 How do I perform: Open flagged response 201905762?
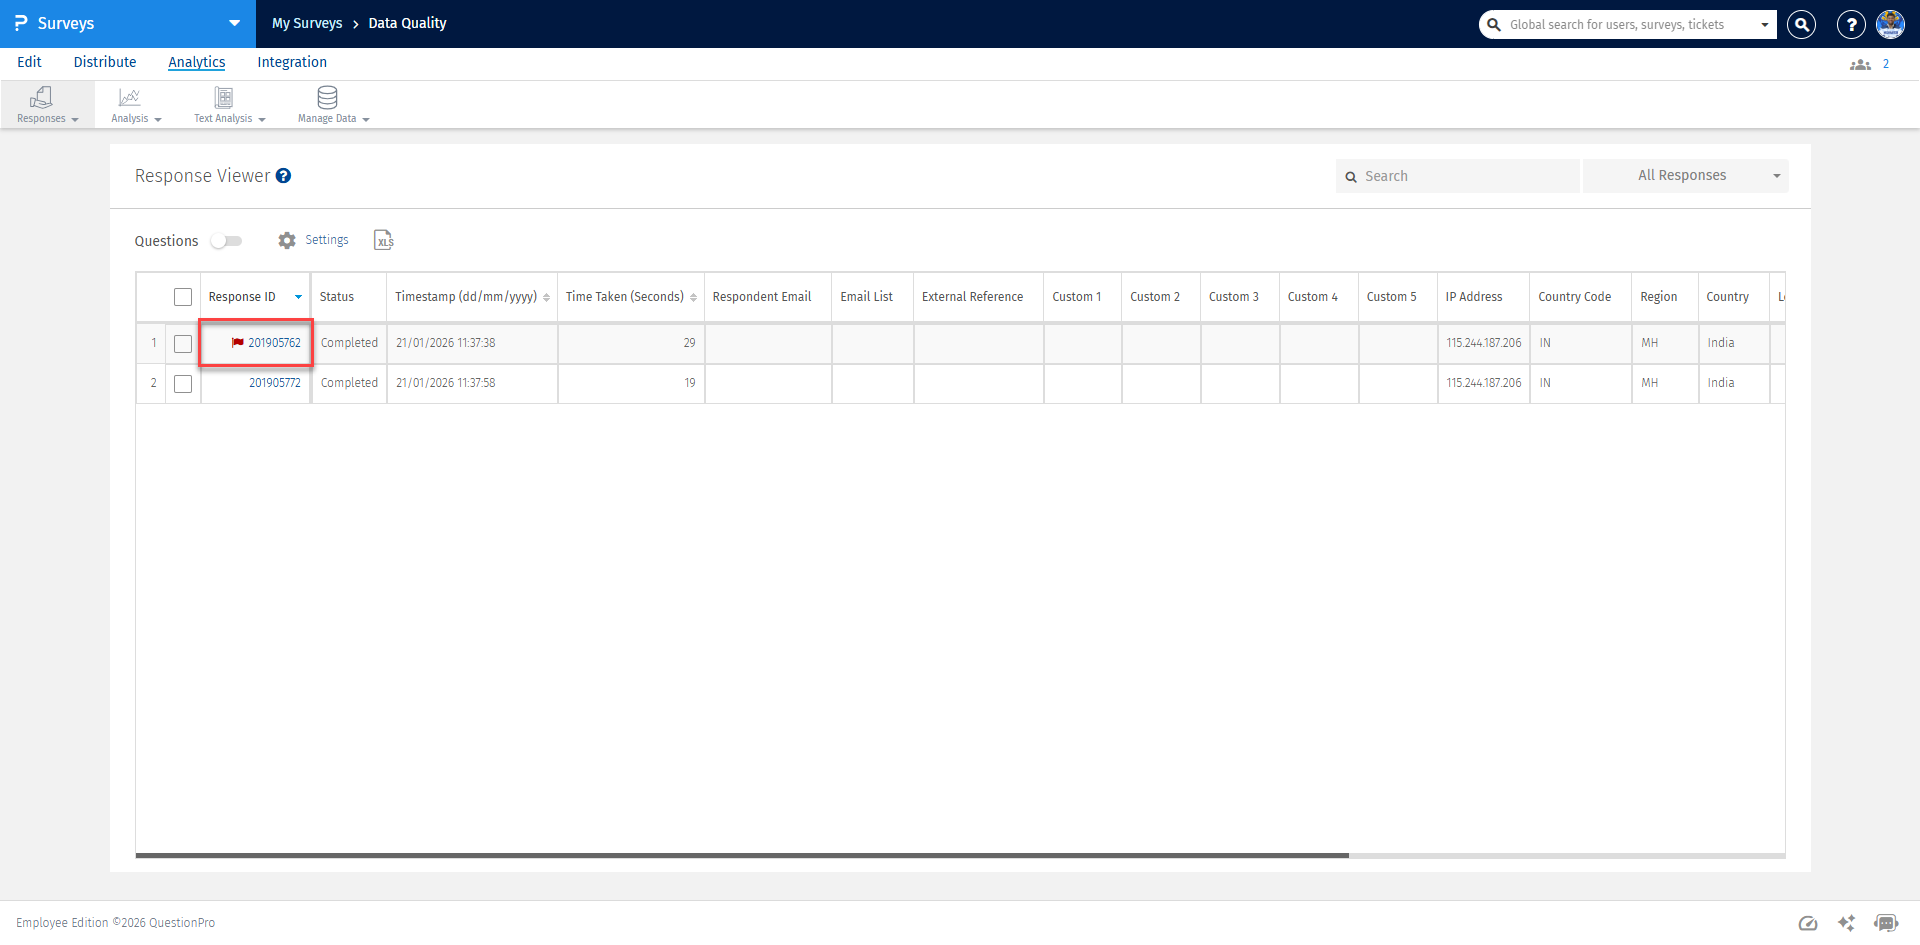[276, 343]
